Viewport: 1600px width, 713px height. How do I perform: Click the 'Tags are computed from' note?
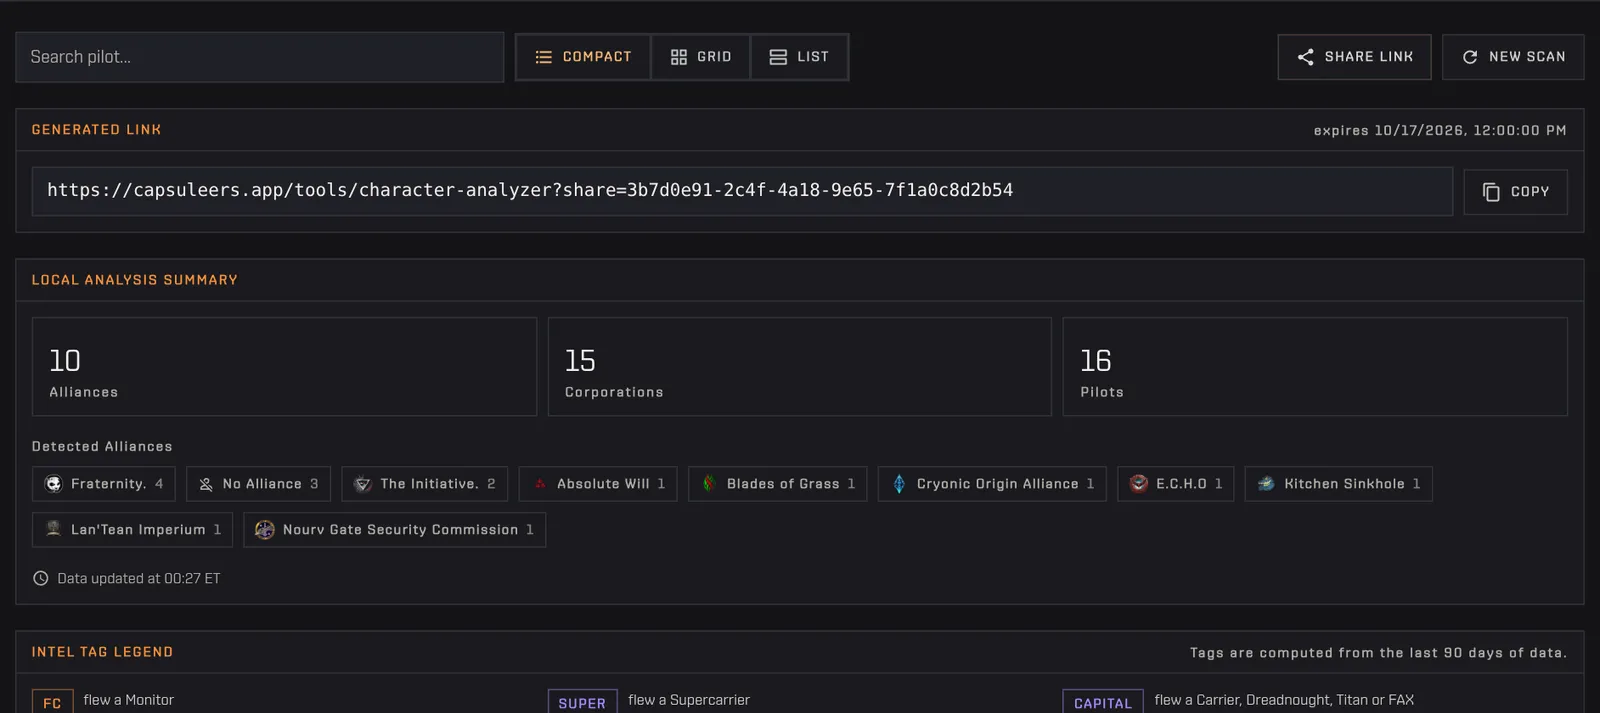[x=1378, y=653]
